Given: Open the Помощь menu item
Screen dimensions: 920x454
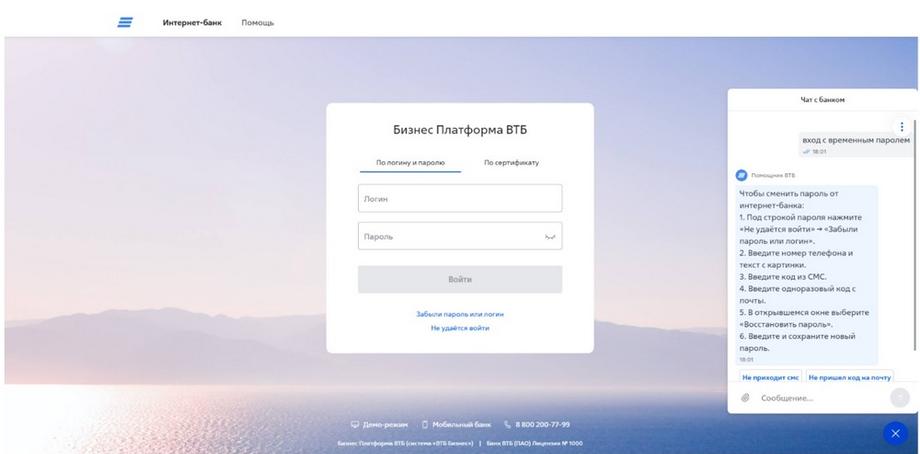Looking at the screenshot, I should click(x=258, y=23).
